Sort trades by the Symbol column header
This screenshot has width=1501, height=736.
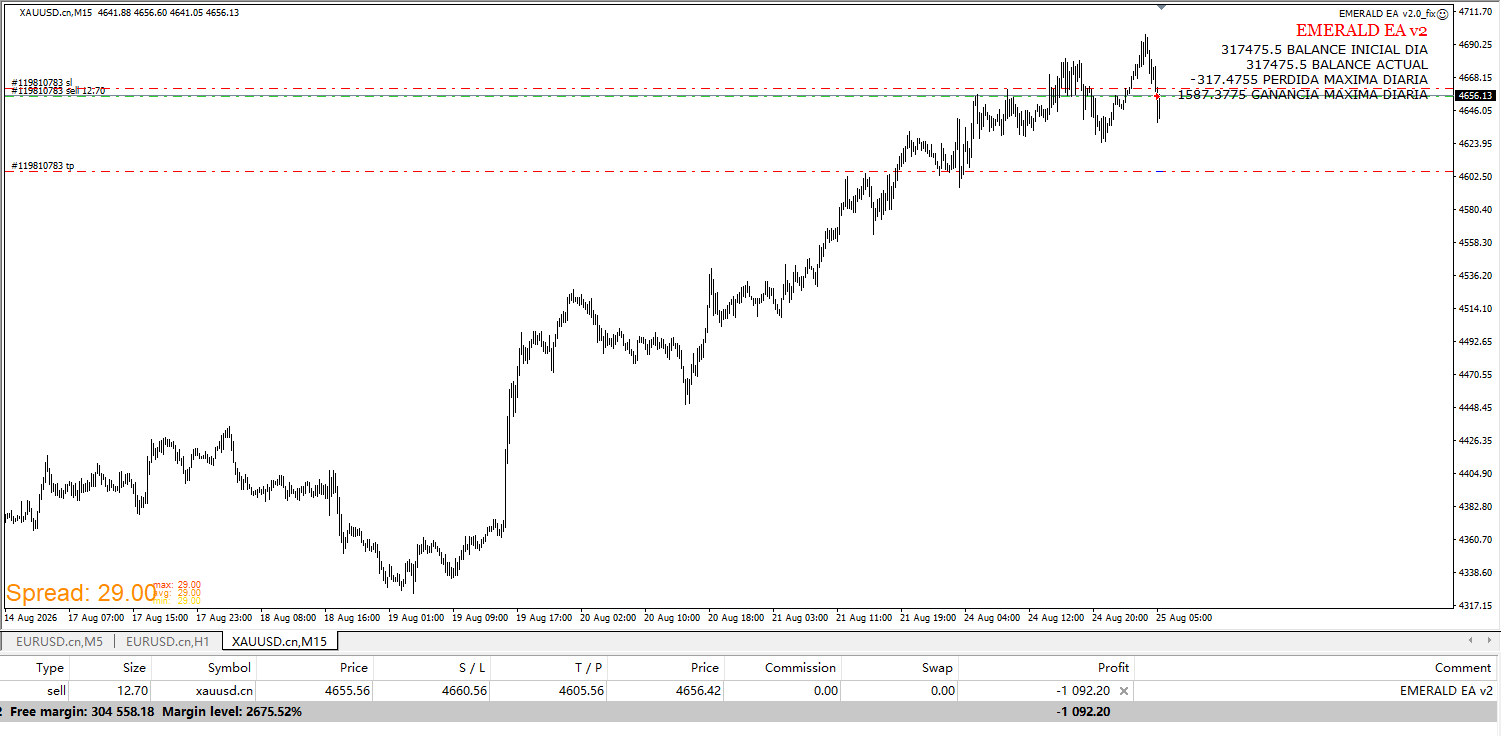point(230,667)
